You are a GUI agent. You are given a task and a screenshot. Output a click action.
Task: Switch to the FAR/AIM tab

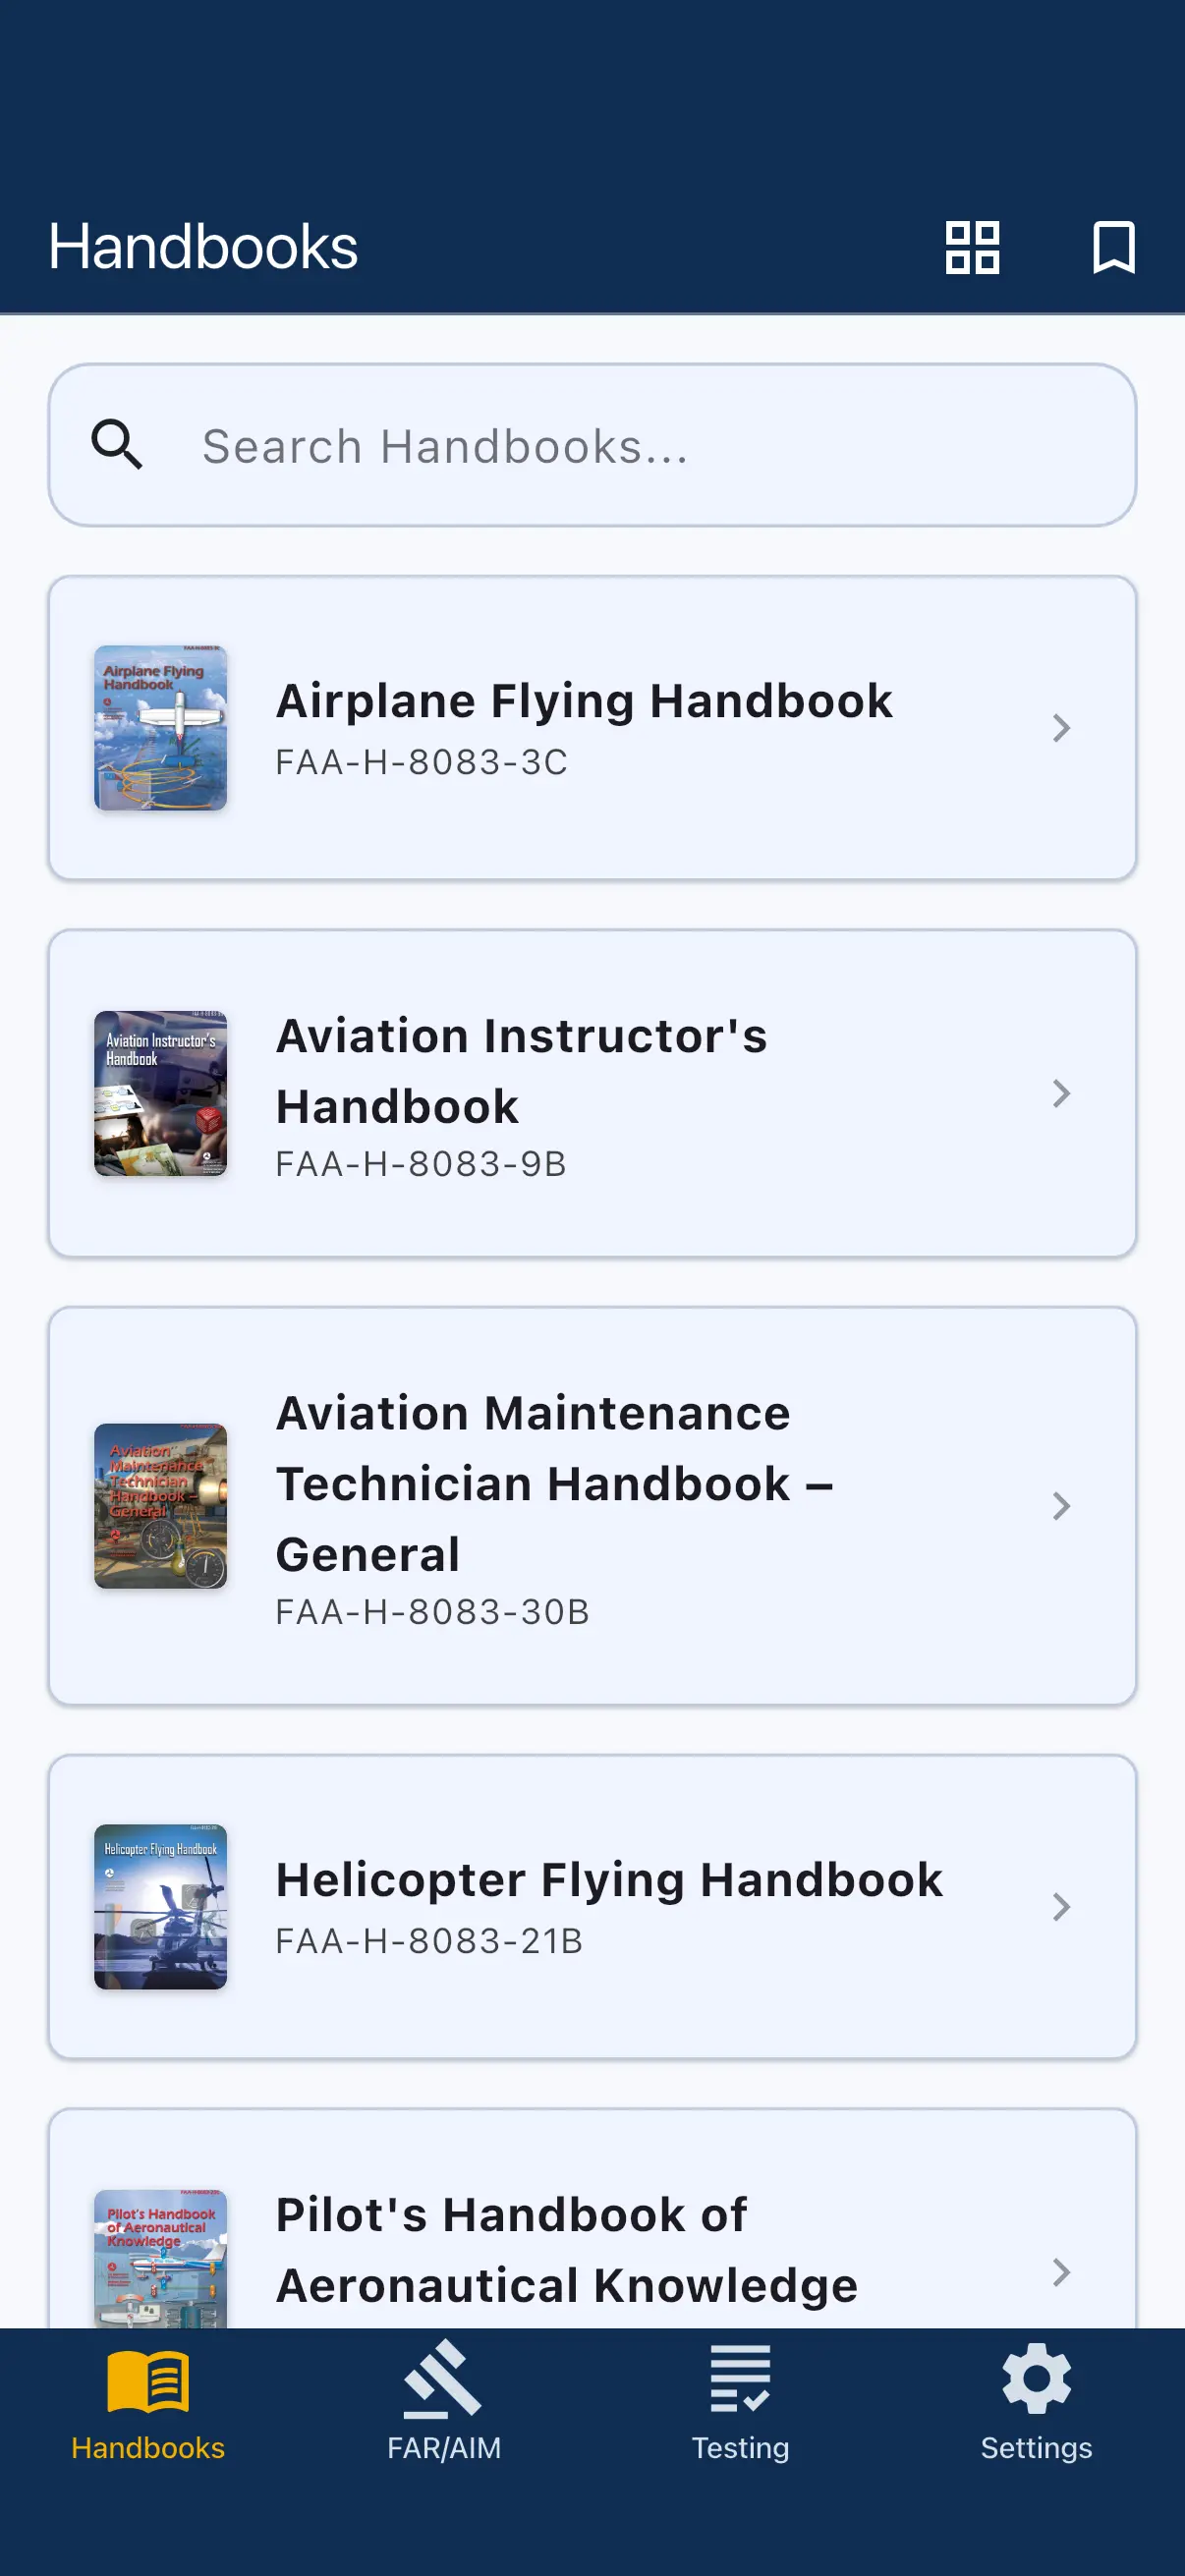tap(444, 2402)
